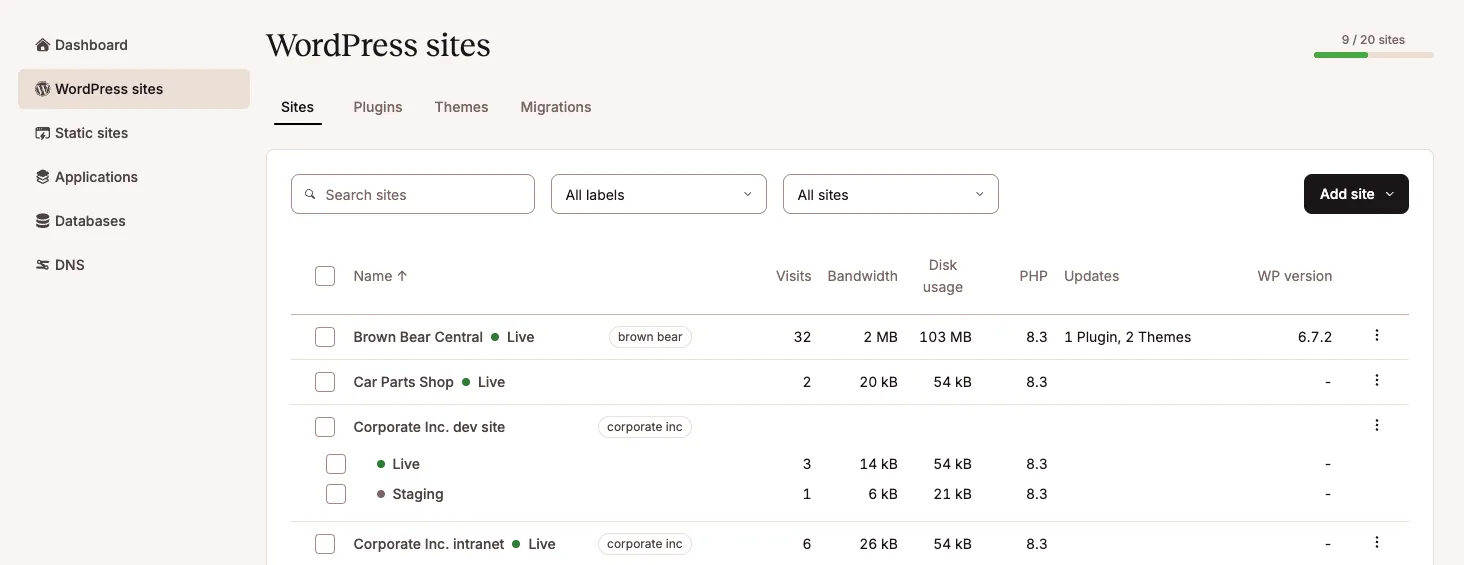Open the All sites dropdown

(x=891, y=194)
